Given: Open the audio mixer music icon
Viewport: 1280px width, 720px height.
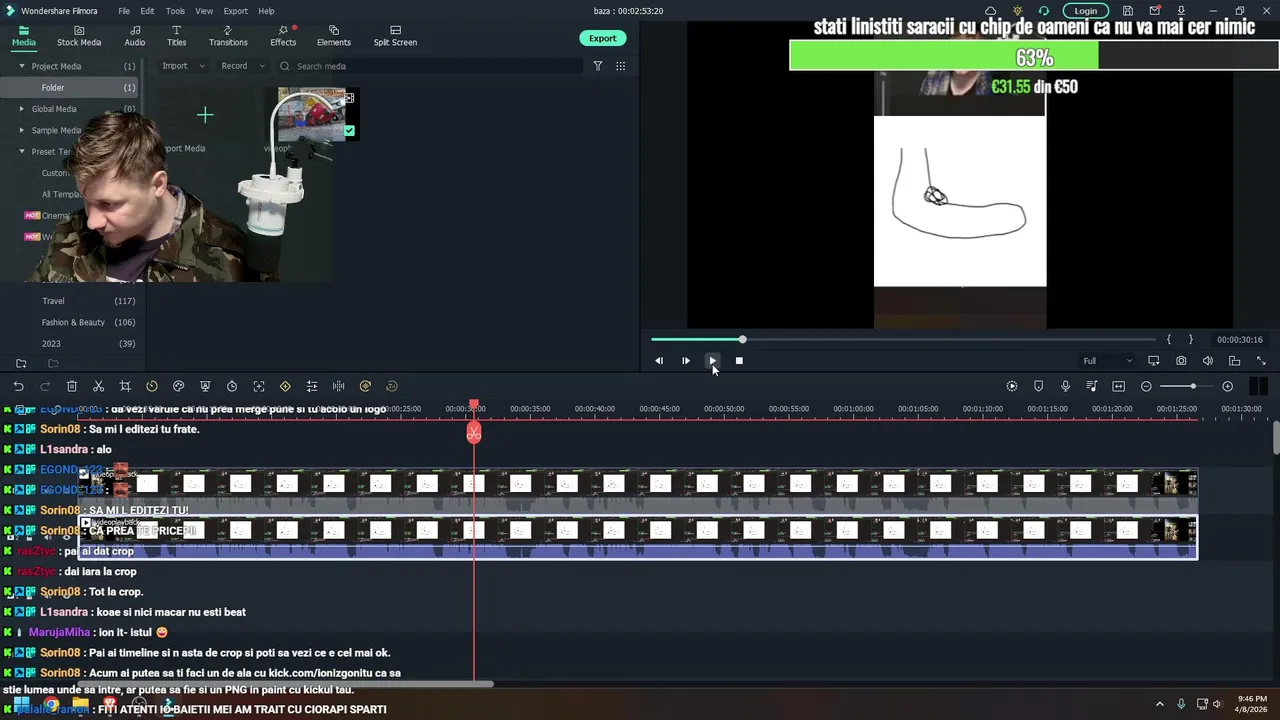Looking at the screenshot, I should [1092, 386].
